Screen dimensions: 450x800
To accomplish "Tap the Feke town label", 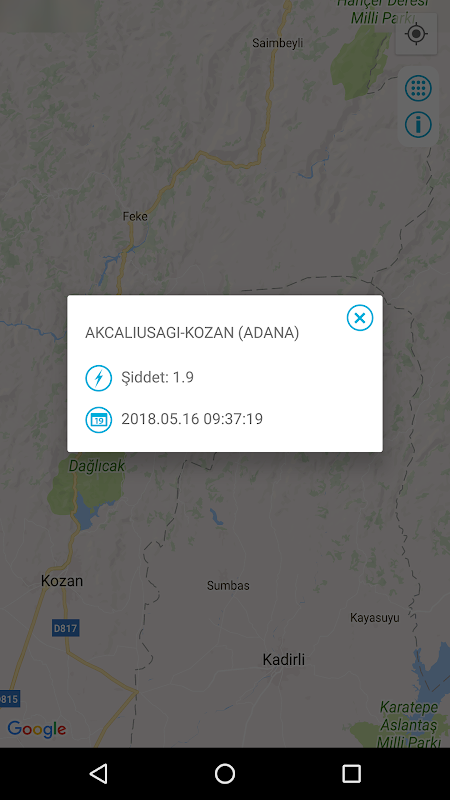I will (x=135, y=216).
